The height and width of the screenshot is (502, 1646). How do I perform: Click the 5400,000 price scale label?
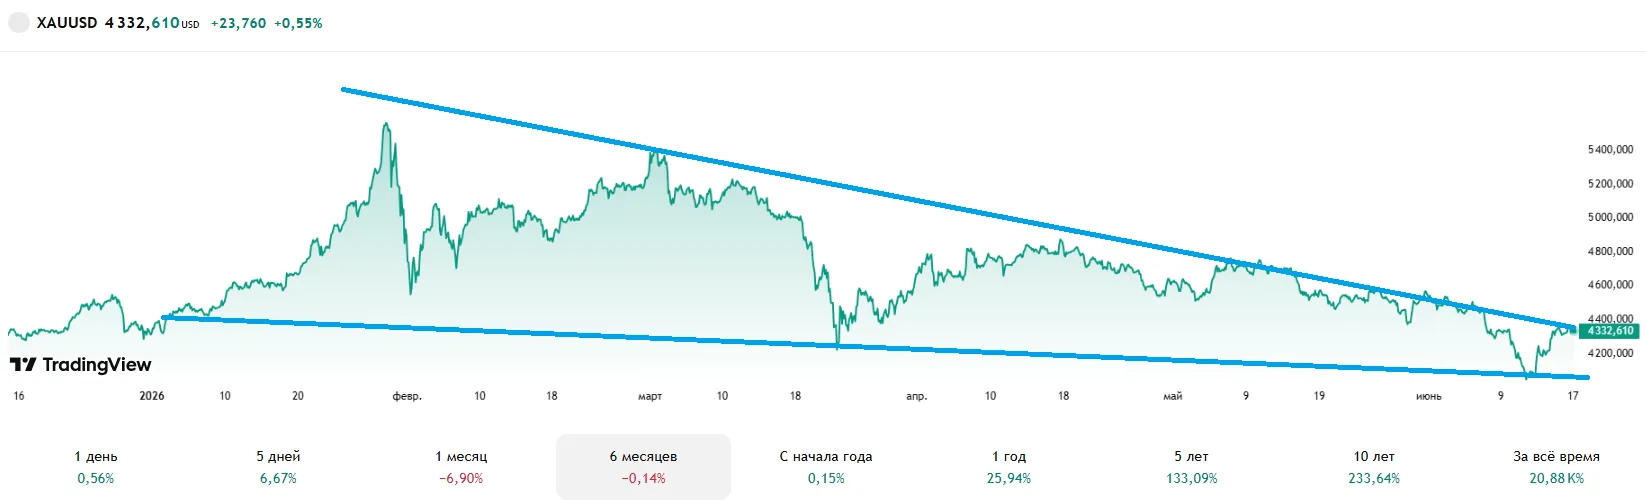pos(1610,150)
